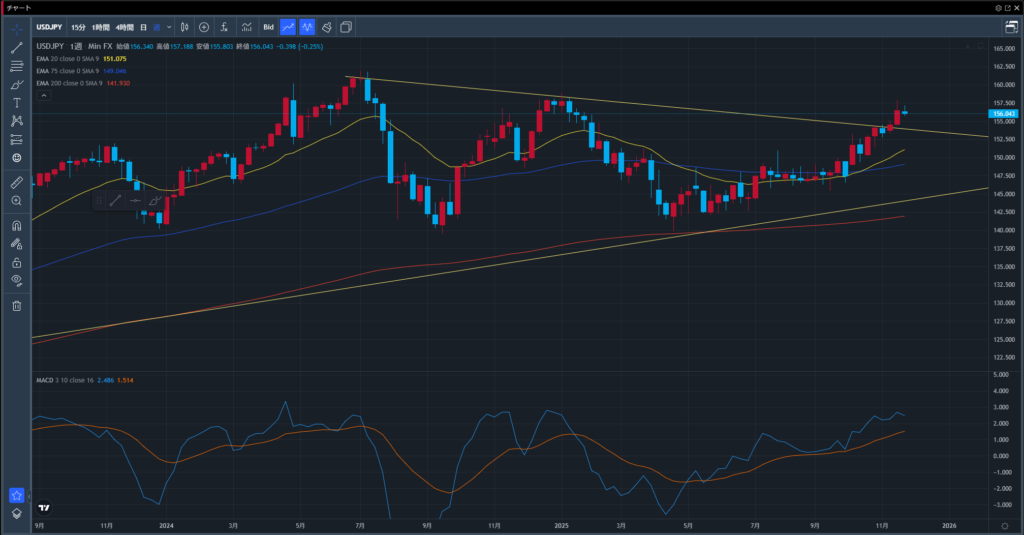Switch to the 15分 timeframe

pos(78,27)
